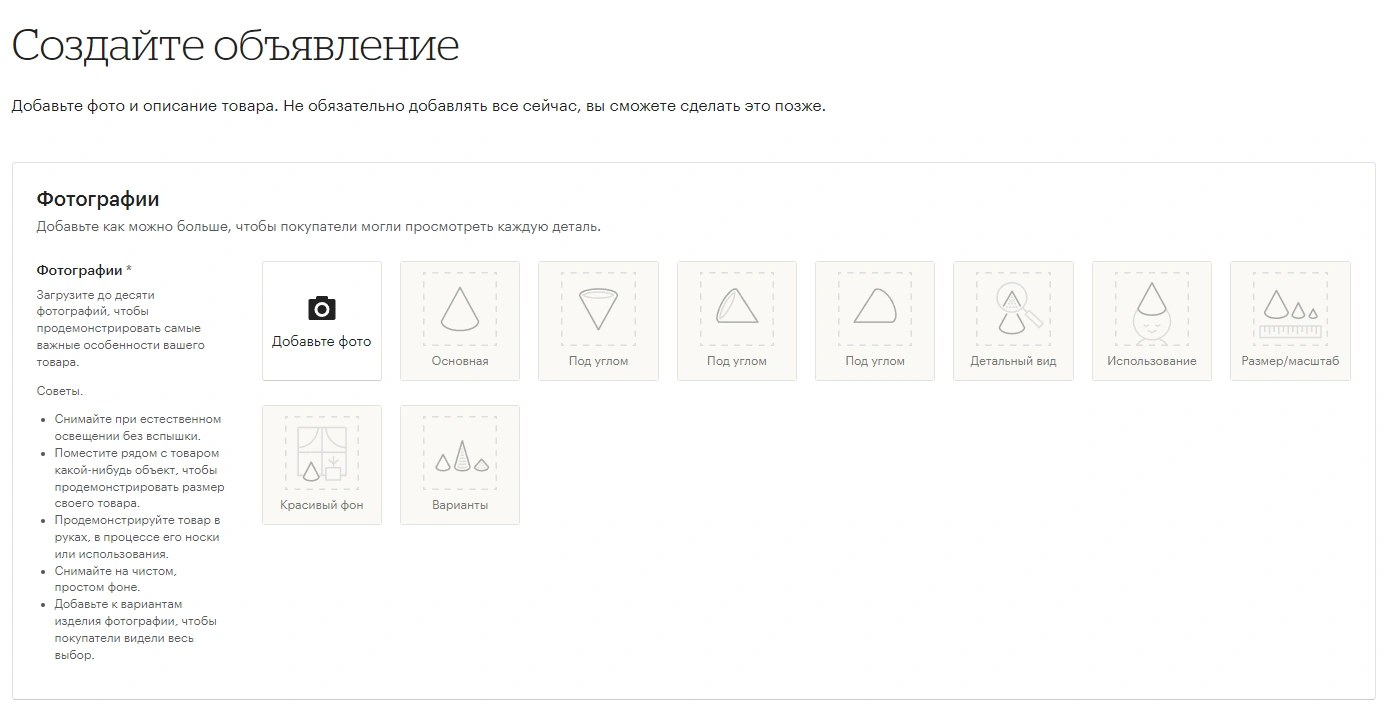Click the bold Фотографии section title

tap(98, 200)
